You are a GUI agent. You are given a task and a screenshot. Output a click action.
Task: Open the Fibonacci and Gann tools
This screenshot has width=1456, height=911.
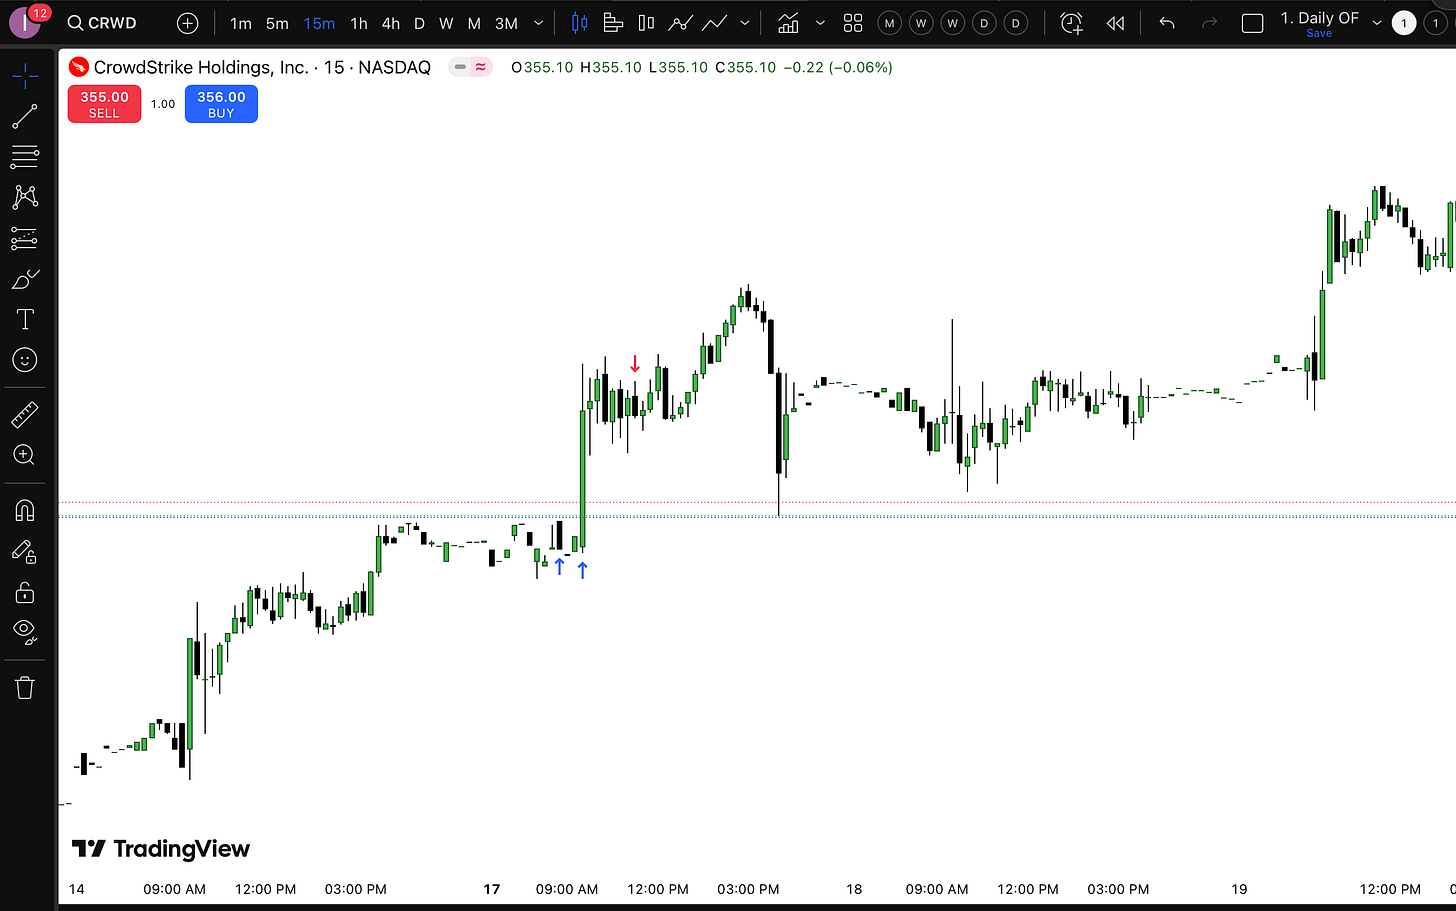(25, 156)
